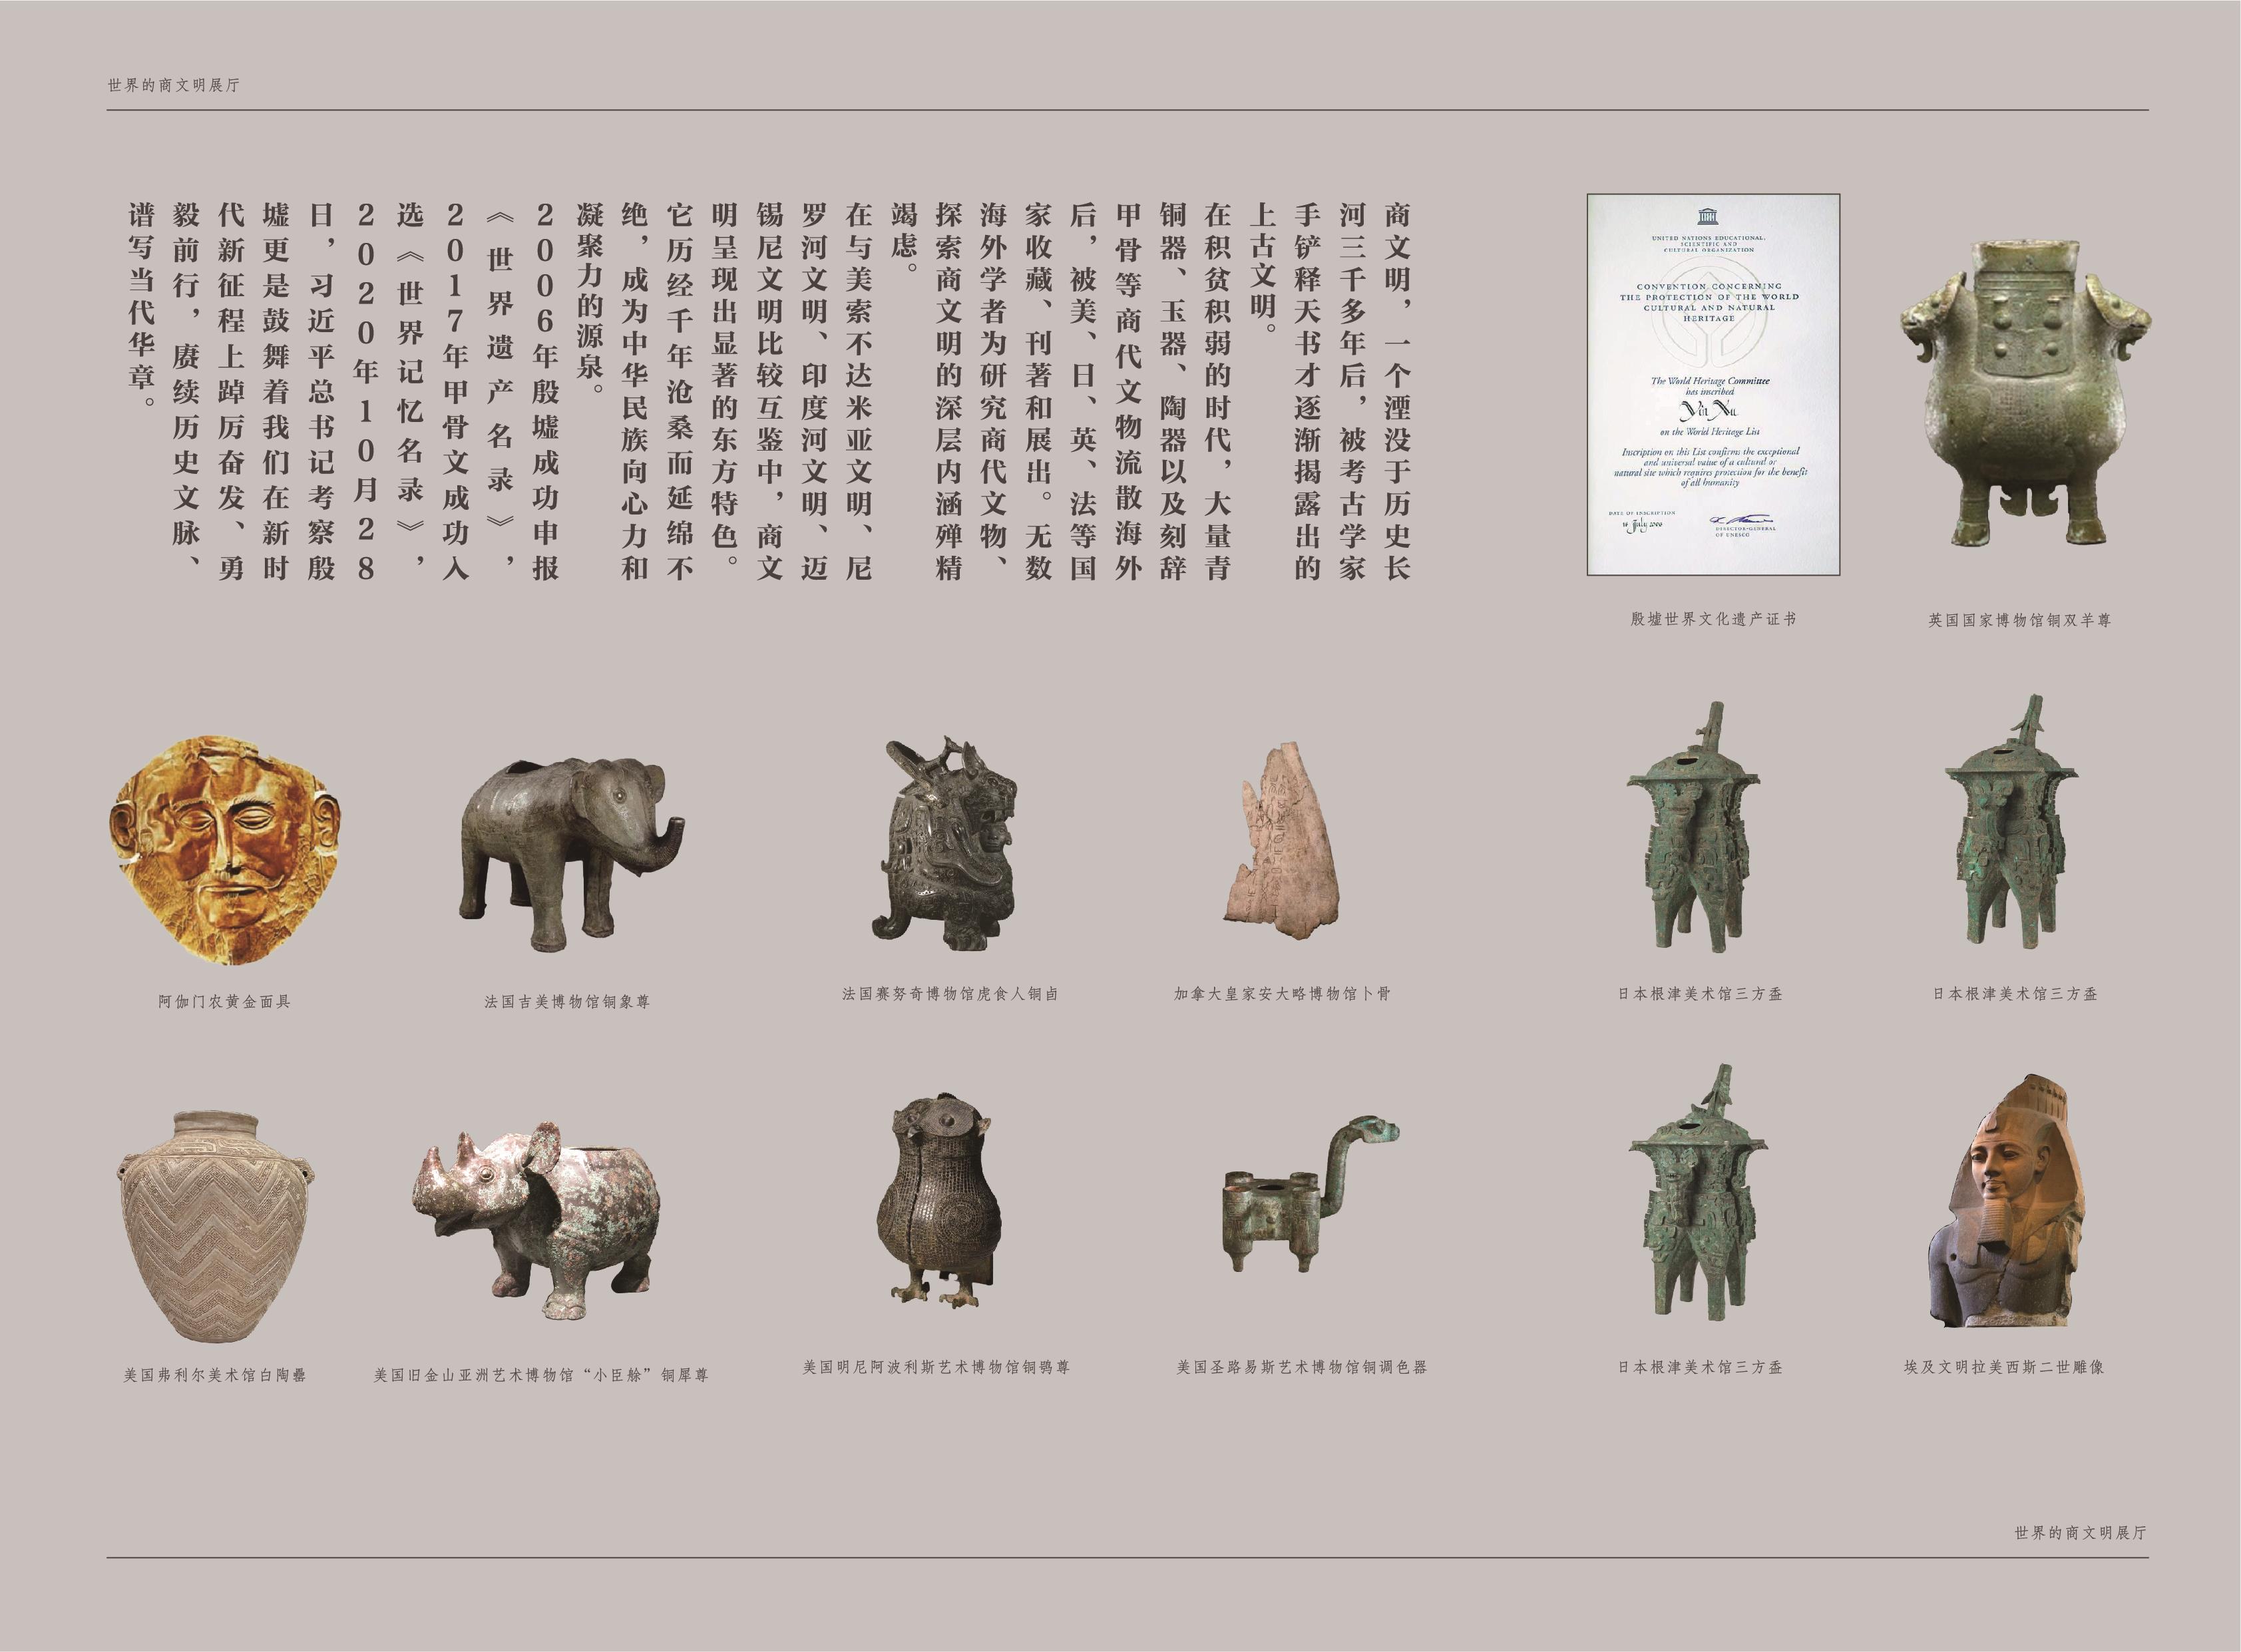The image size is (2241, 1652).
Task: Select column 铜器、玉器、陶器以及刻辞
Action: point(1173,390)
